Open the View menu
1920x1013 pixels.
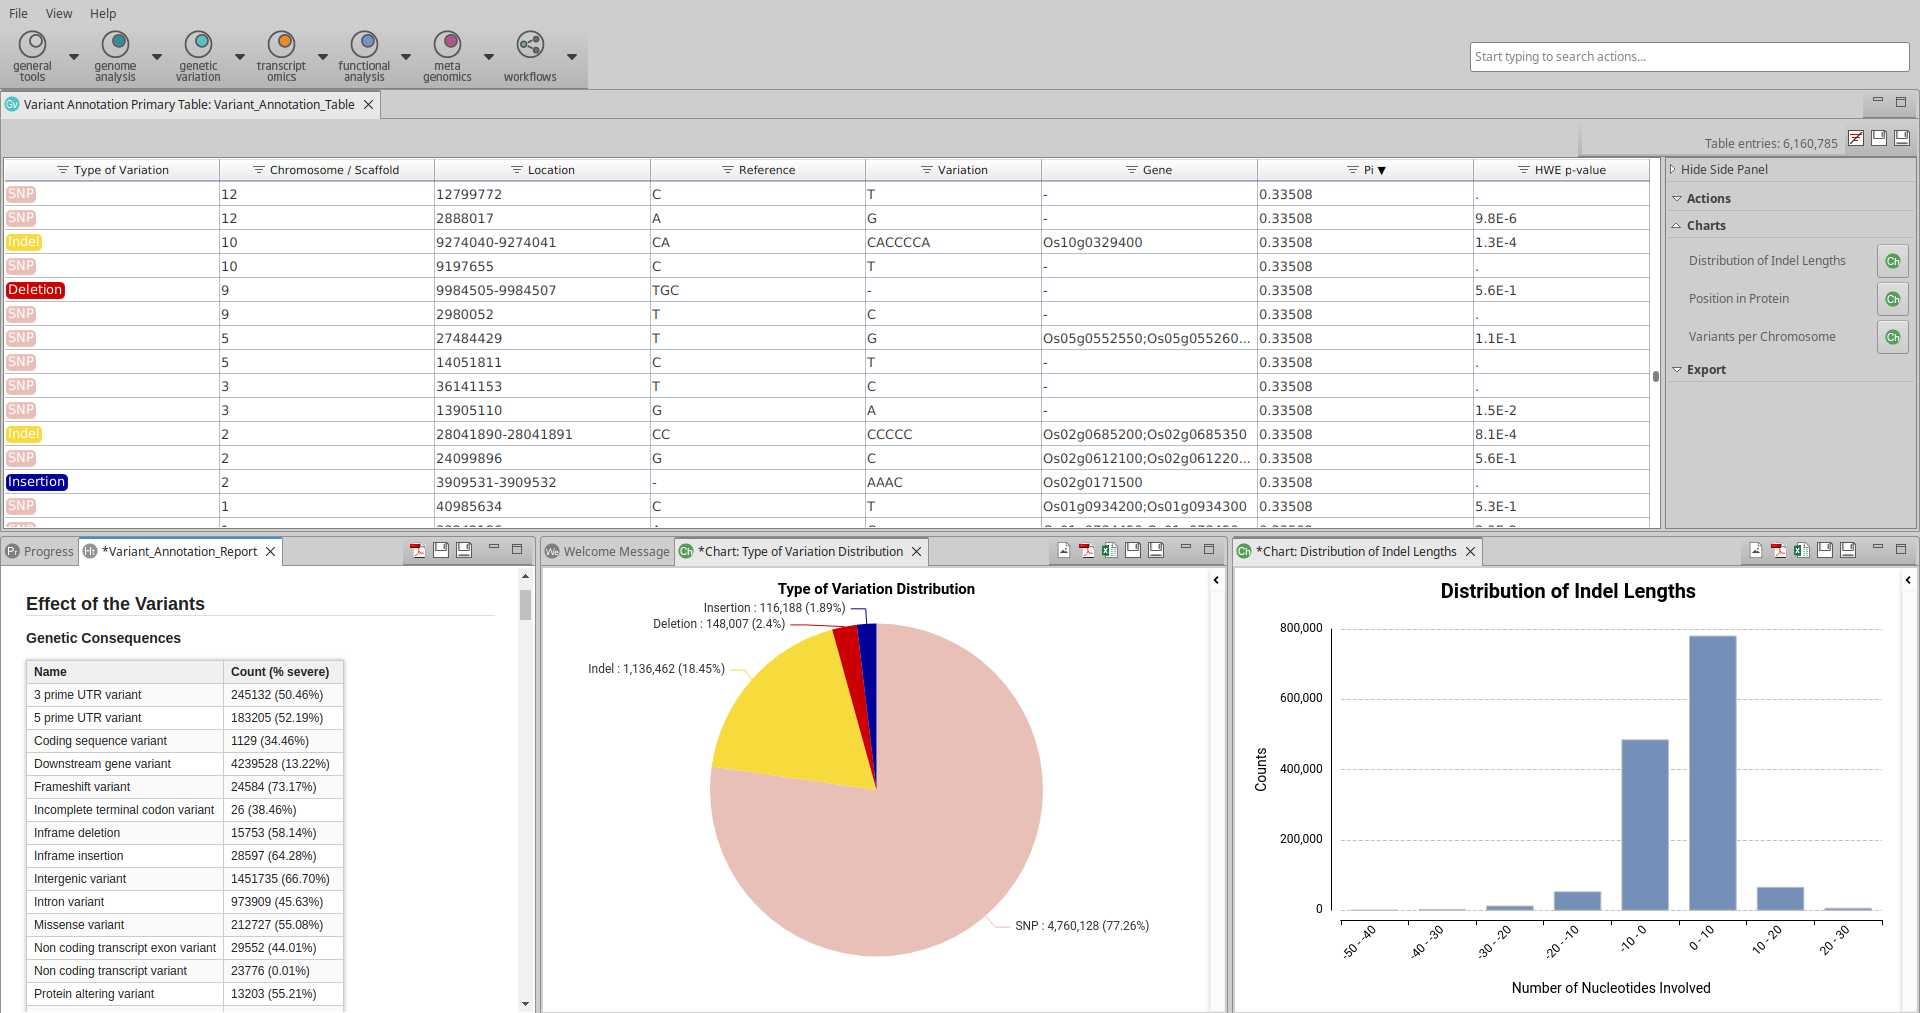(59, 13)
